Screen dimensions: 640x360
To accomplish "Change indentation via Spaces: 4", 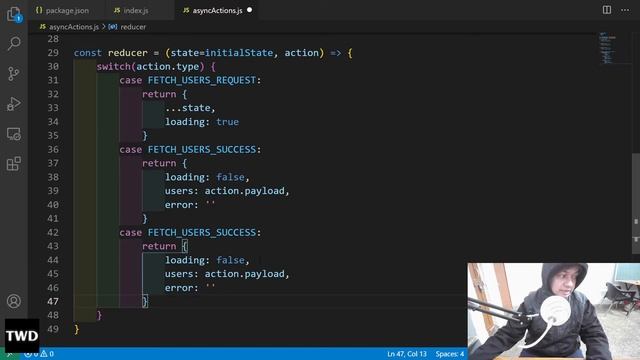I will pos(449,354).
